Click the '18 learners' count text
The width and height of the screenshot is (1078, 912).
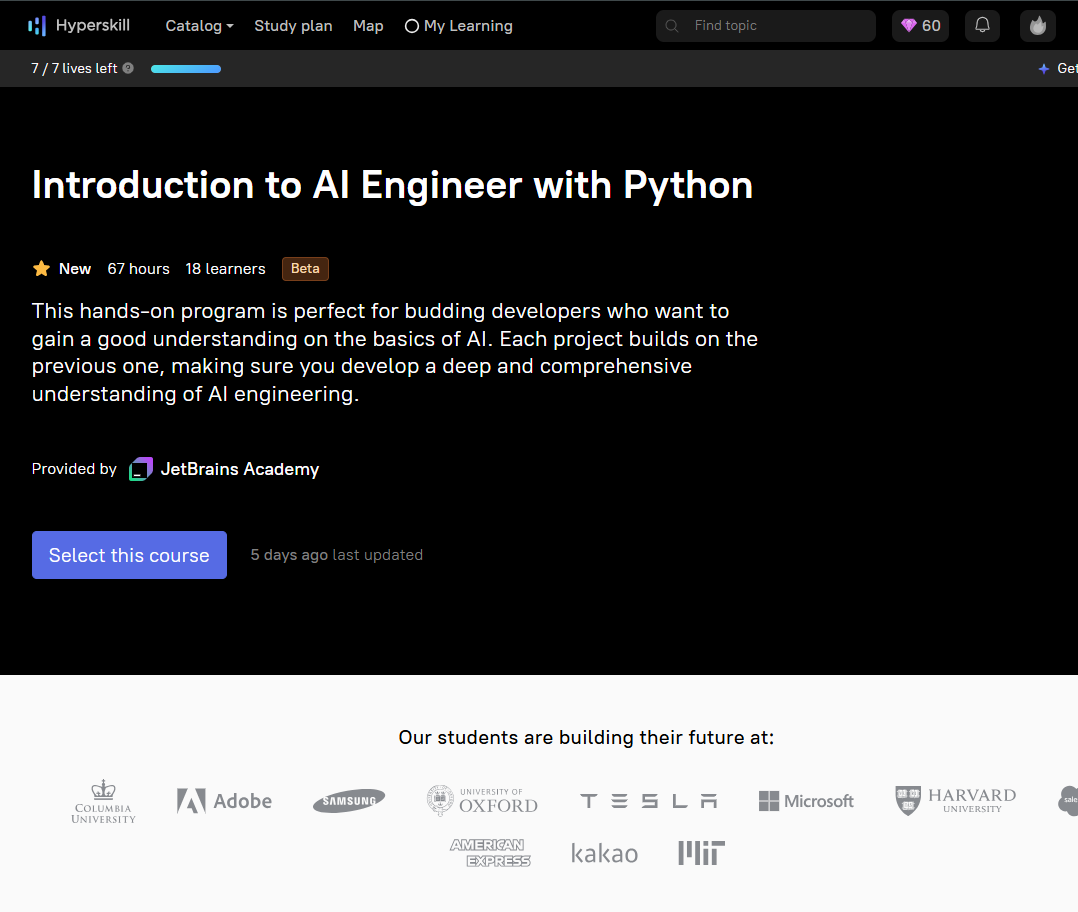(226, 269)
